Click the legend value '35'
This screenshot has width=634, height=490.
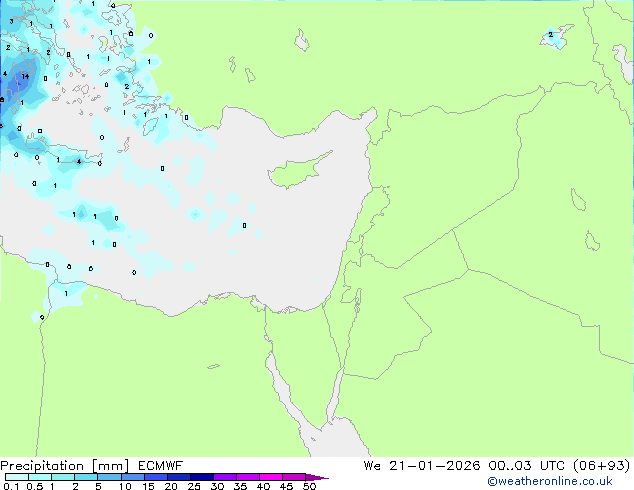coord(240,486)
